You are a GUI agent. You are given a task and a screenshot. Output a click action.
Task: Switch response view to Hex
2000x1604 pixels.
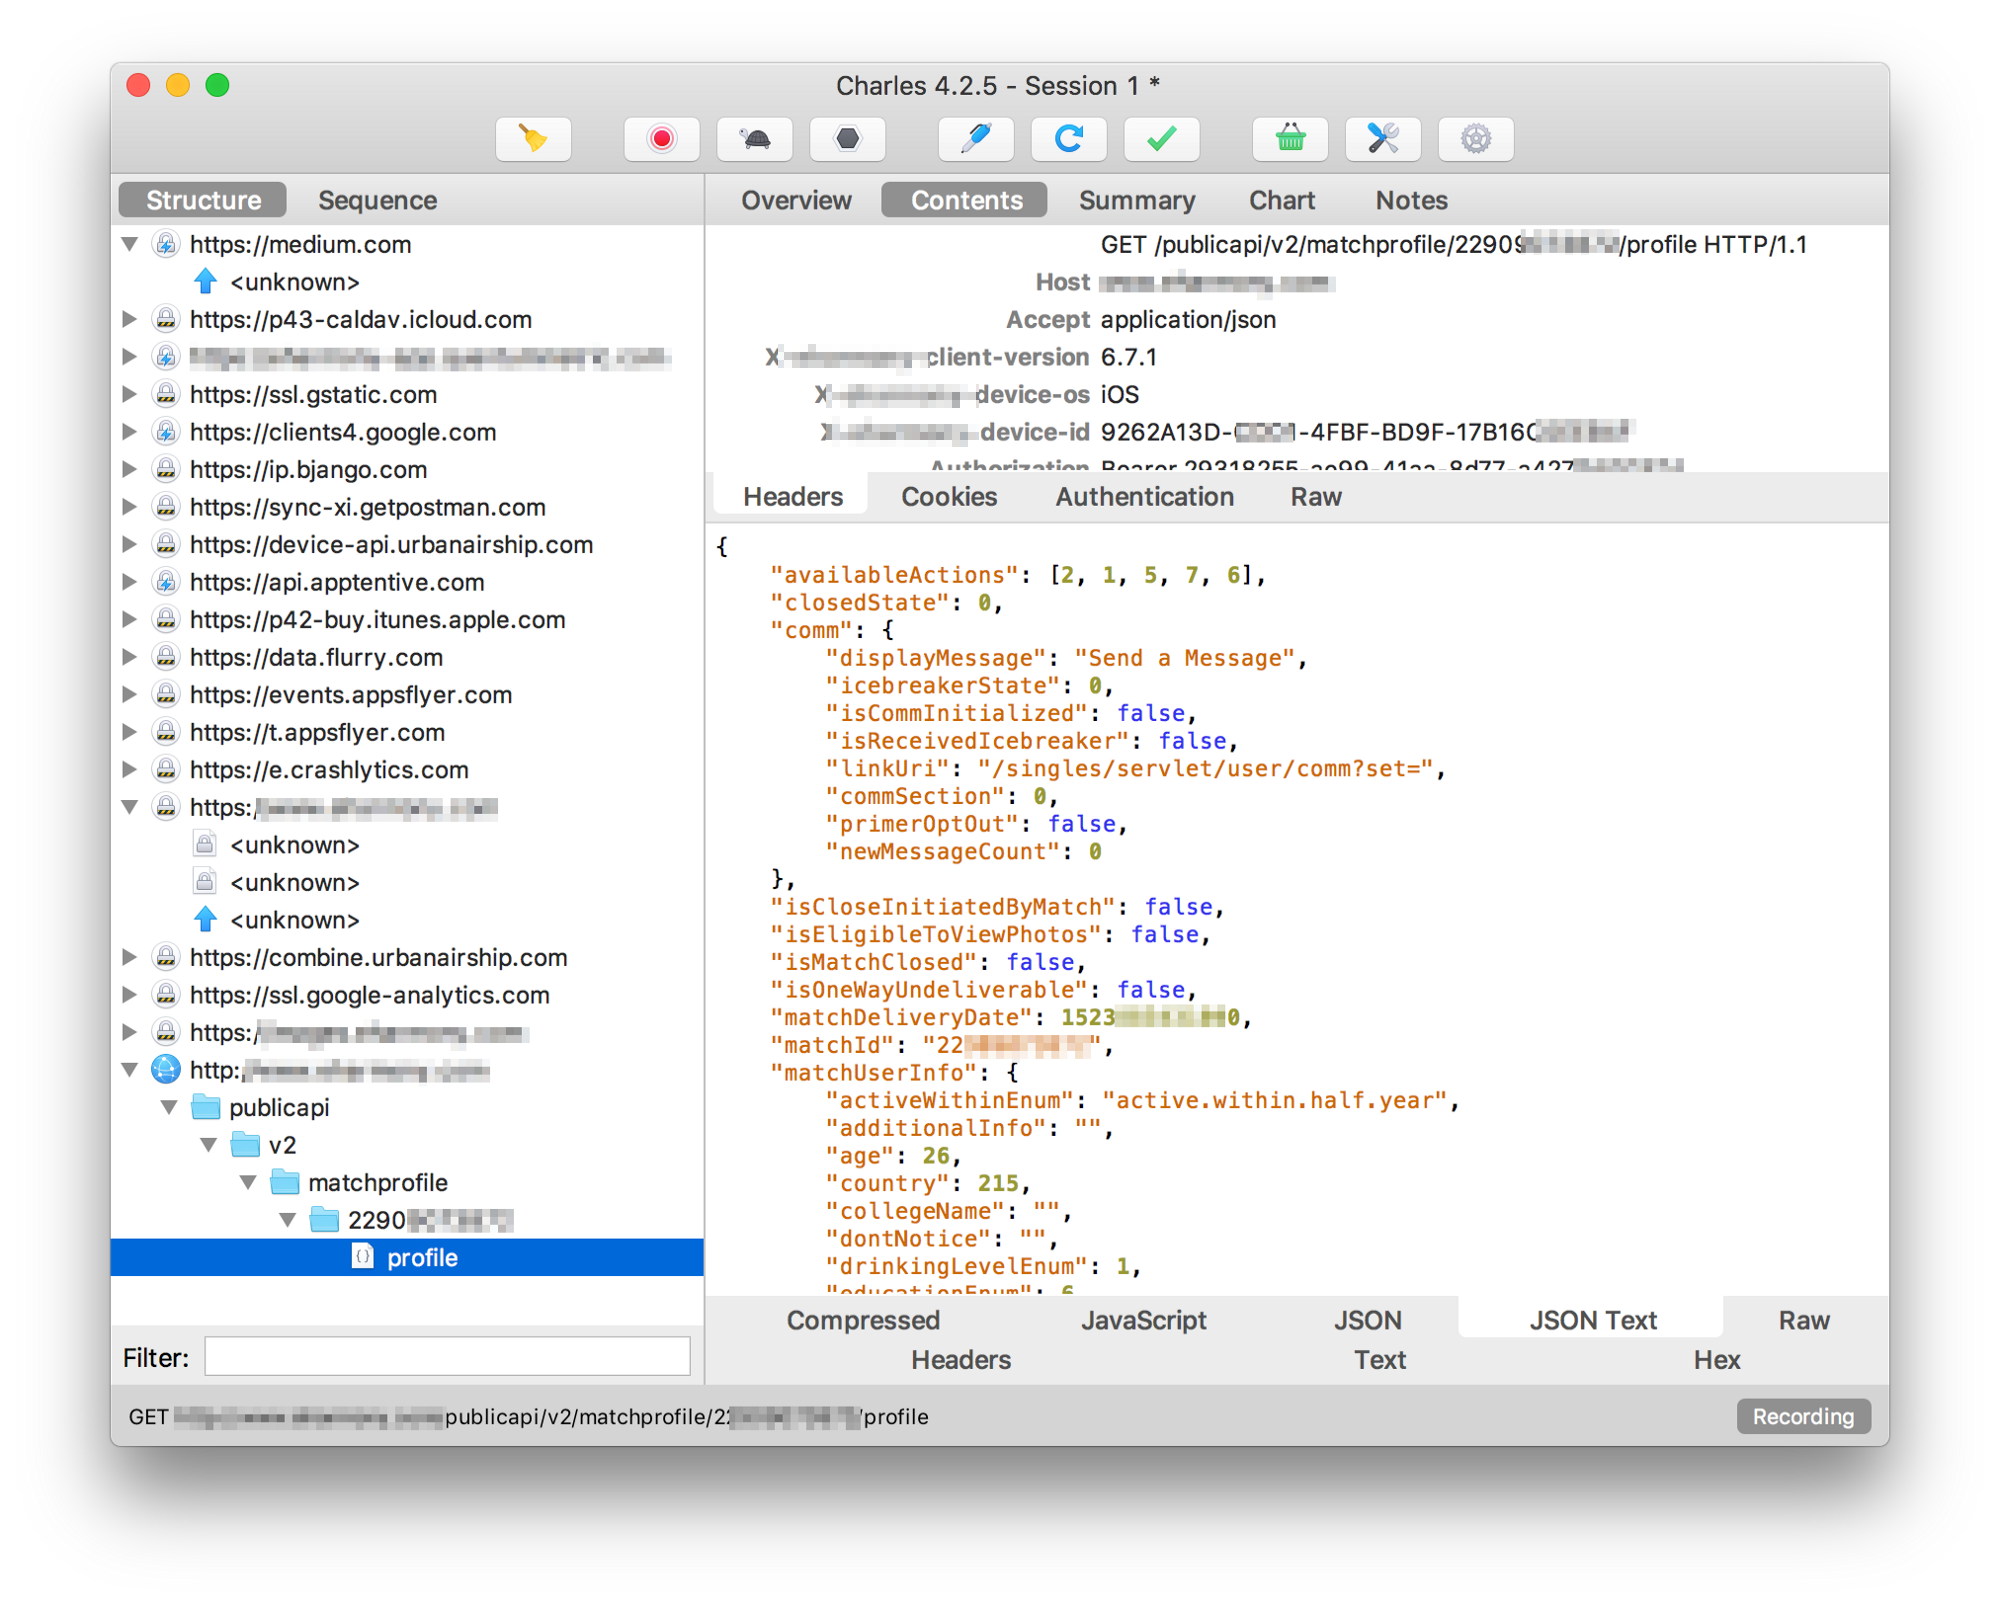click(x=1716, y=1360)
